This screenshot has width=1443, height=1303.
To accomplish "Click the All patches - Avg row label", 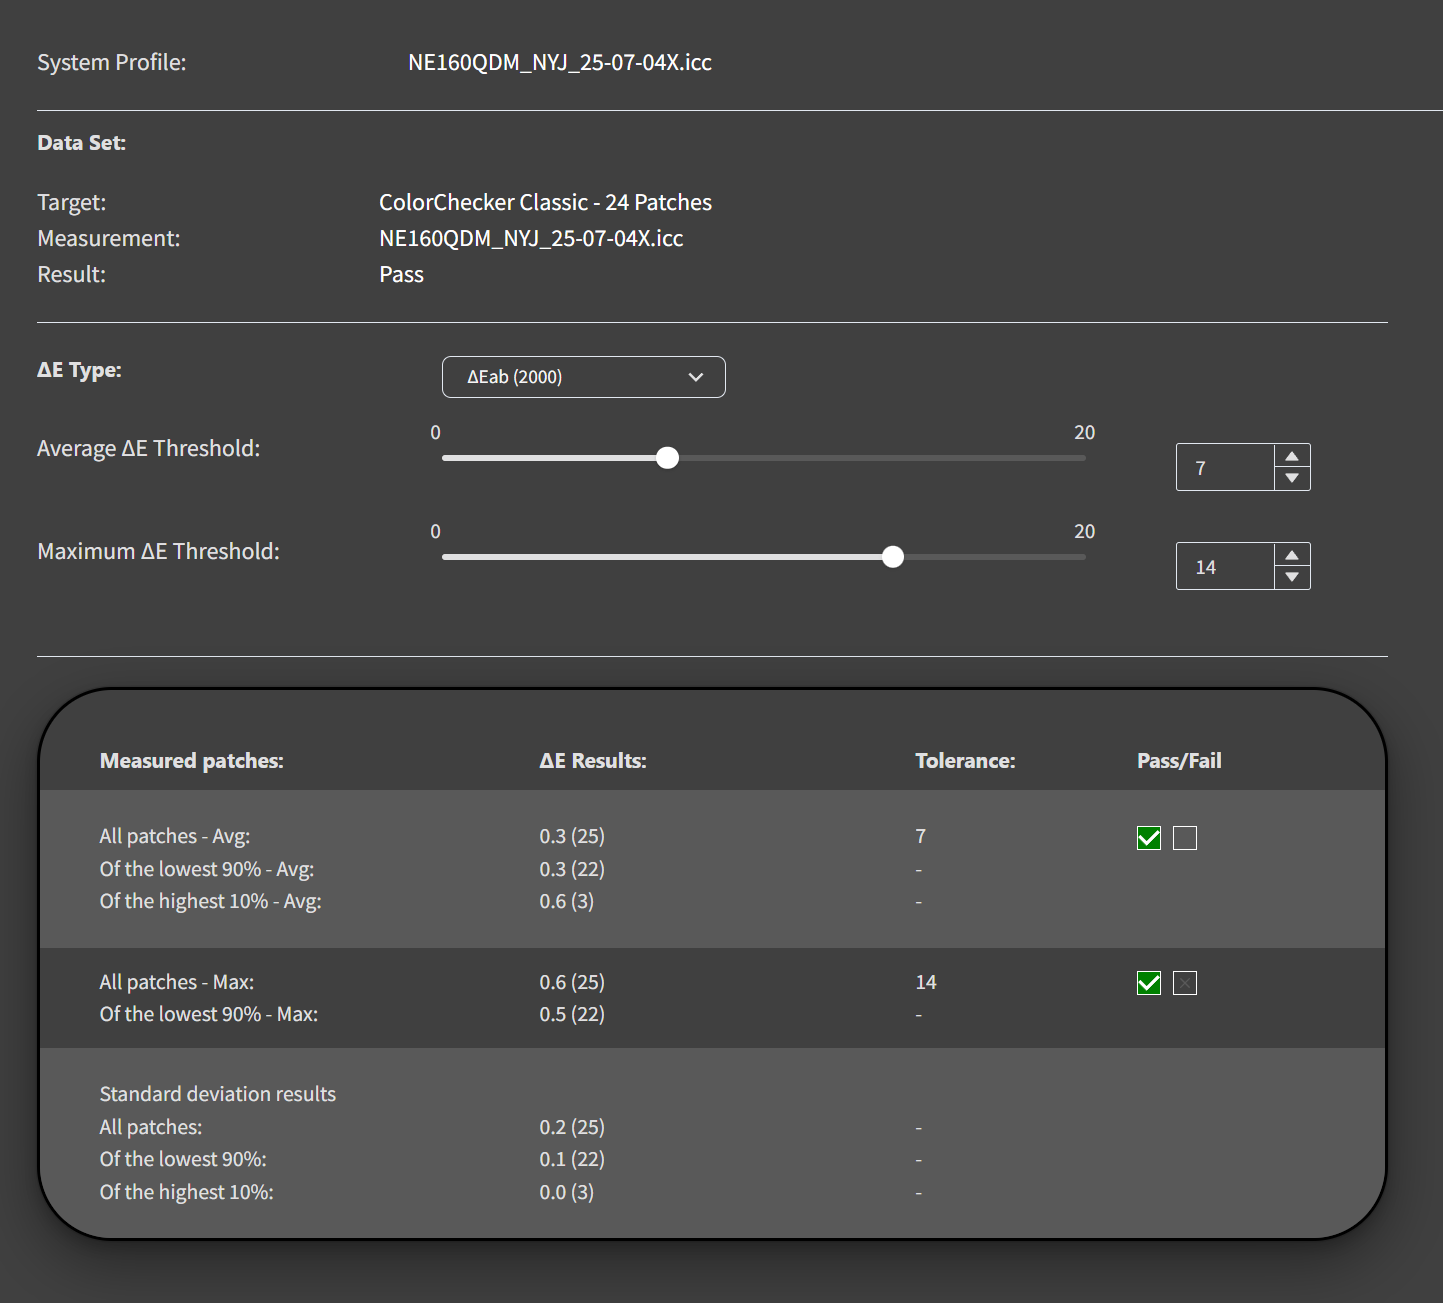I will (x=175, y=836).
